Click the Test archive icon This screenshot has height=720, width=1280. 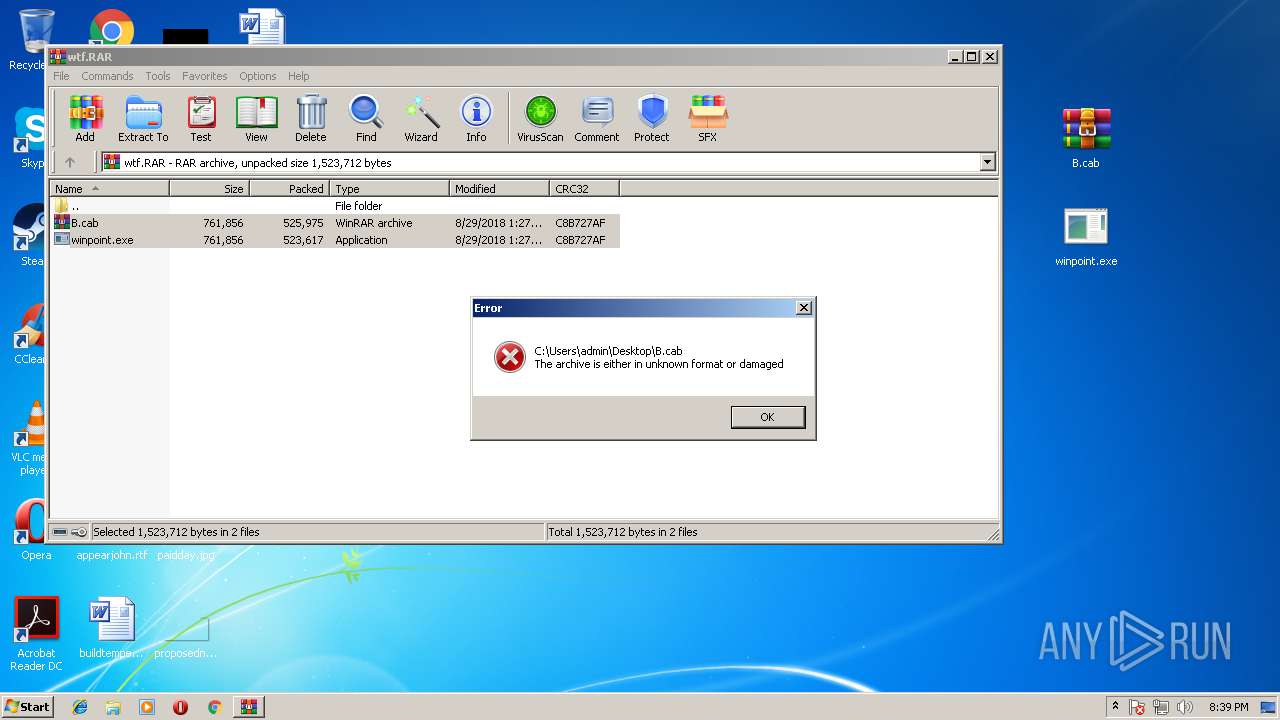(x=201, y=119)
